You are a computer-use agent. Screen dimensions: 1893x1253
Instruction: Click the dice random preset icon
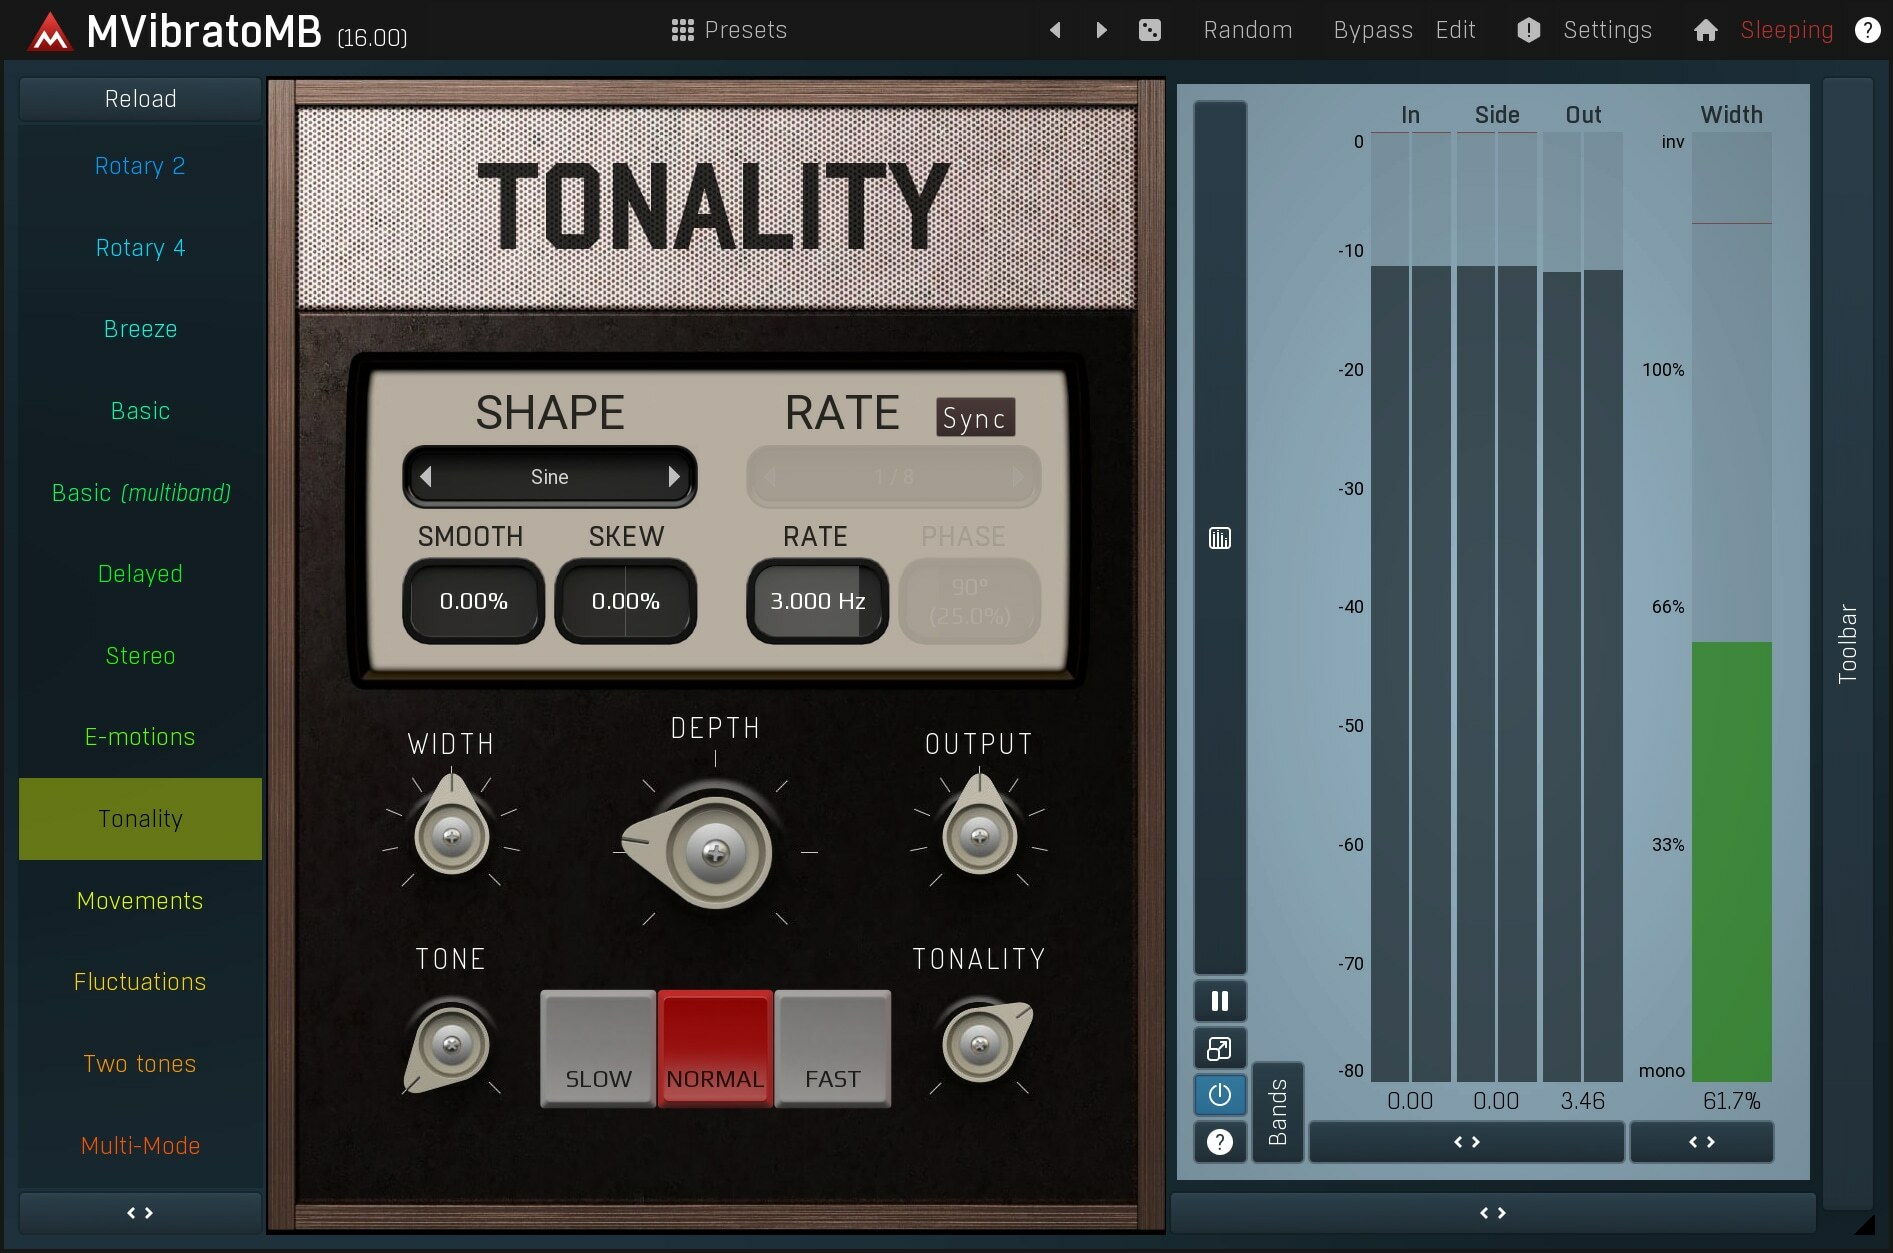(1149, 29)
